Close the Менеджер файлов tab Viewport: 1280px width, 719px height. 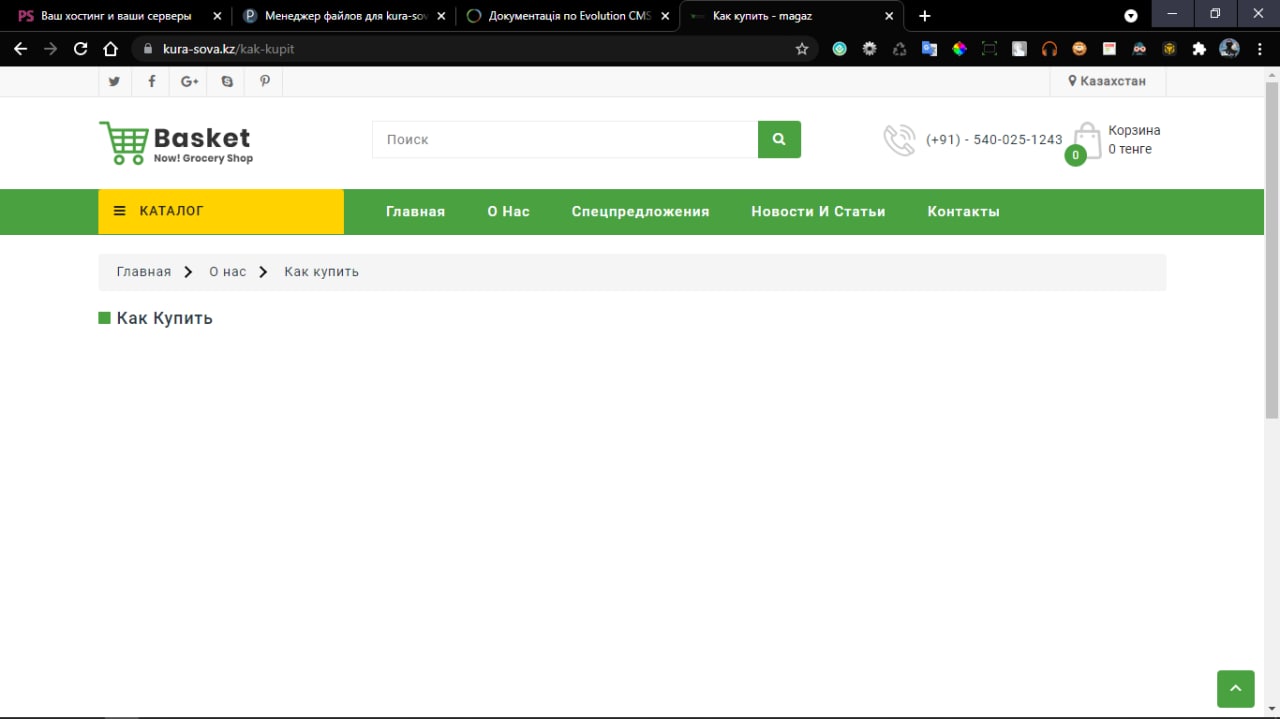[441, 16]
